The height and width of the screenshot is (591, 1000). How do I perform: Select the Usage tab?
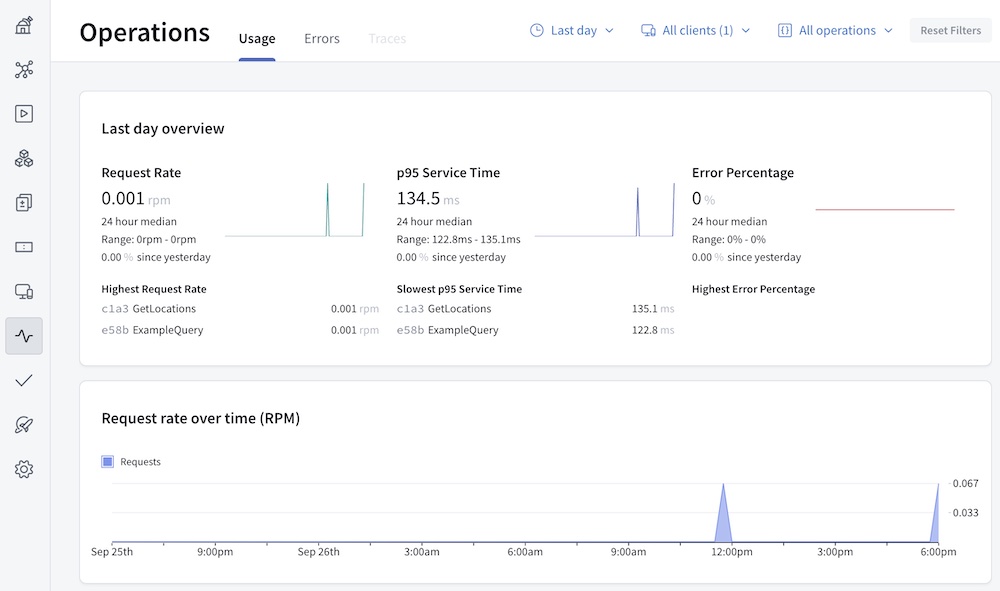tap(257, 39)
